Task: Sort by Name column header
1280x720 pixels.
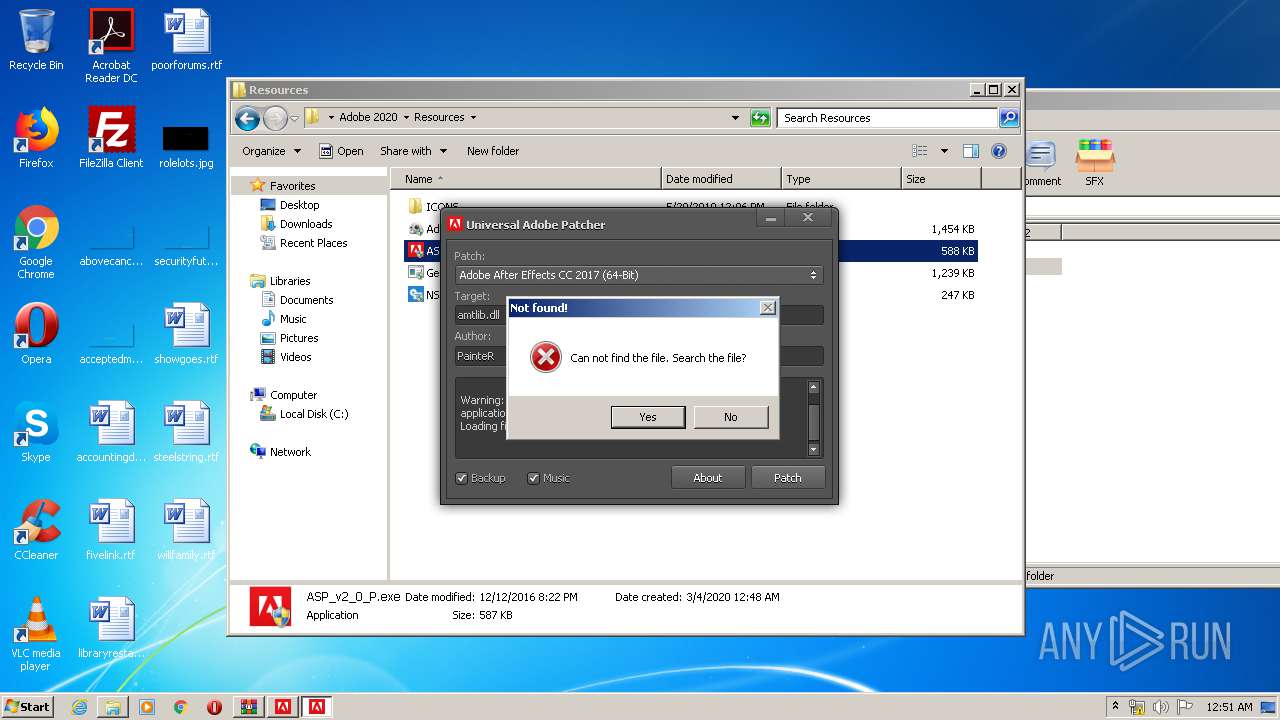Action: 526,179
